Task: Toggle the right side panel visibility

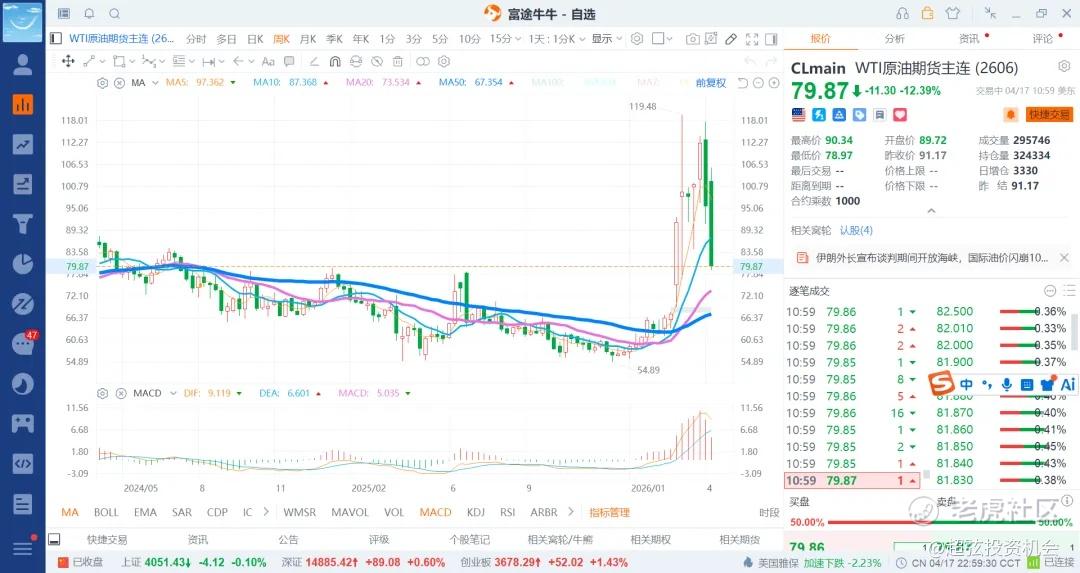Action: click(771, 39)
